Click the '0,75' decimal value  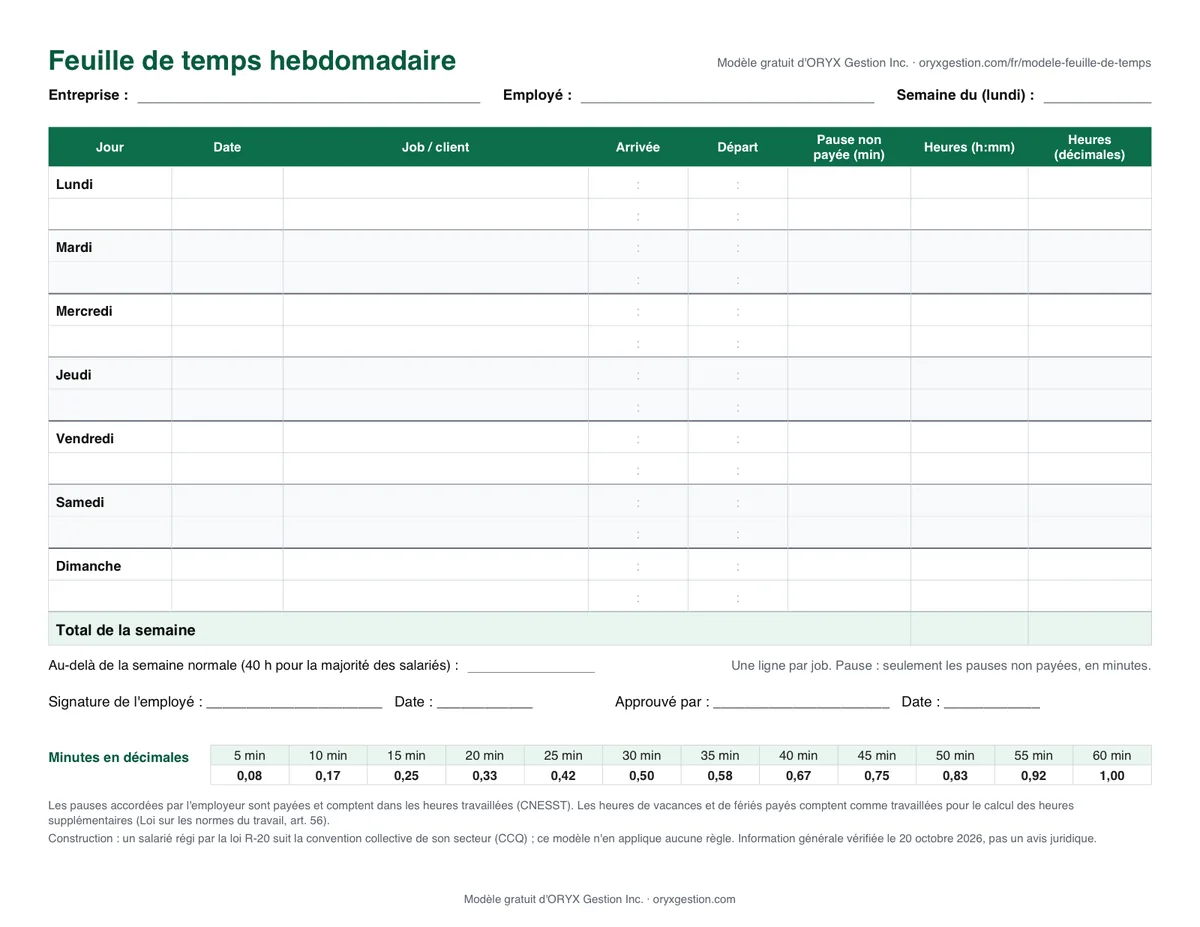coord(877,775)
